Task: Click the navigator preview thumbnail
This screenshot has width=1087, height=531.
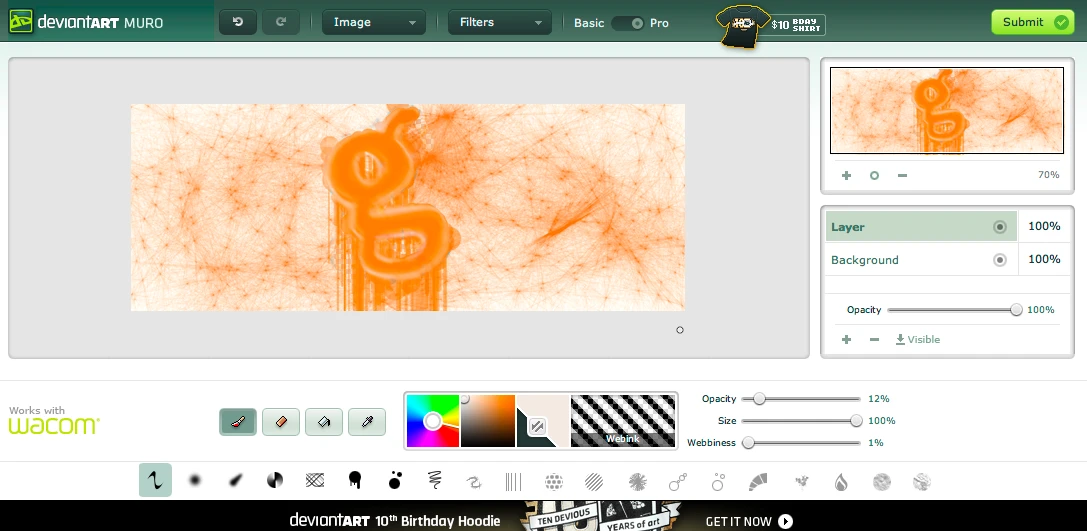Action: [x=946, y=110]
